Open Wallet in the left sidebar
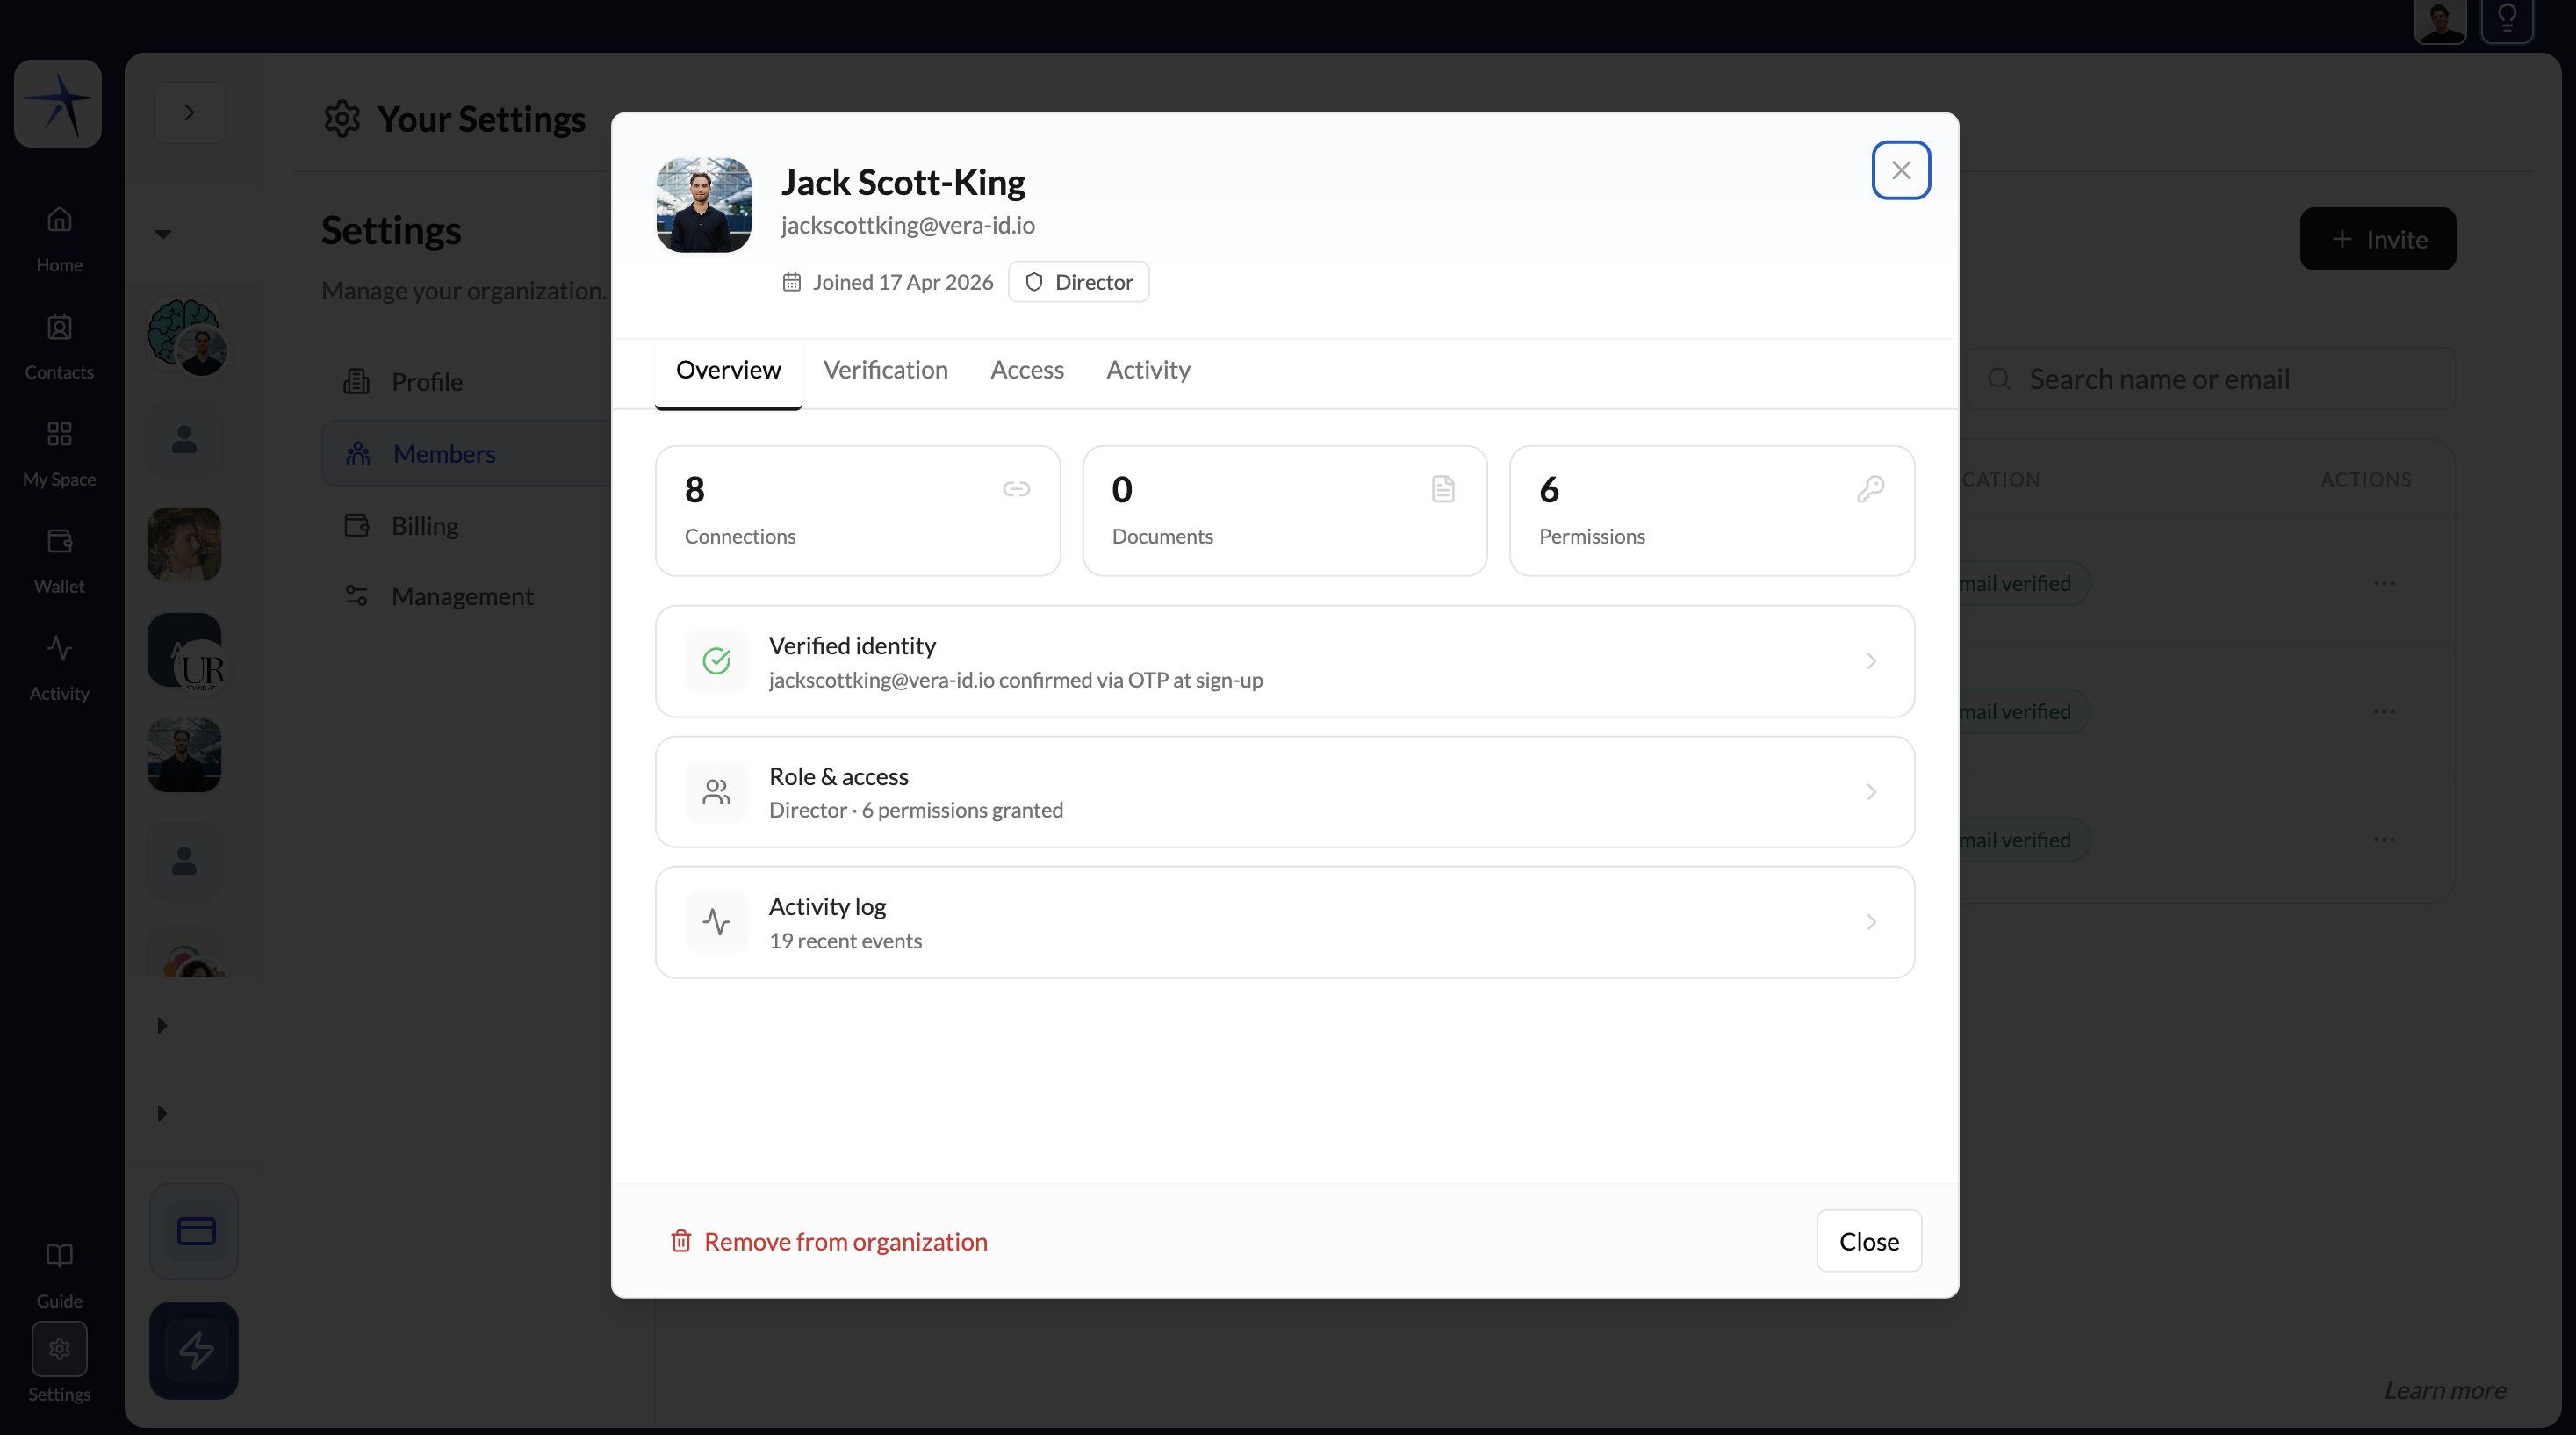The width and height of the screenshot is (2576, 1435). 59,560
